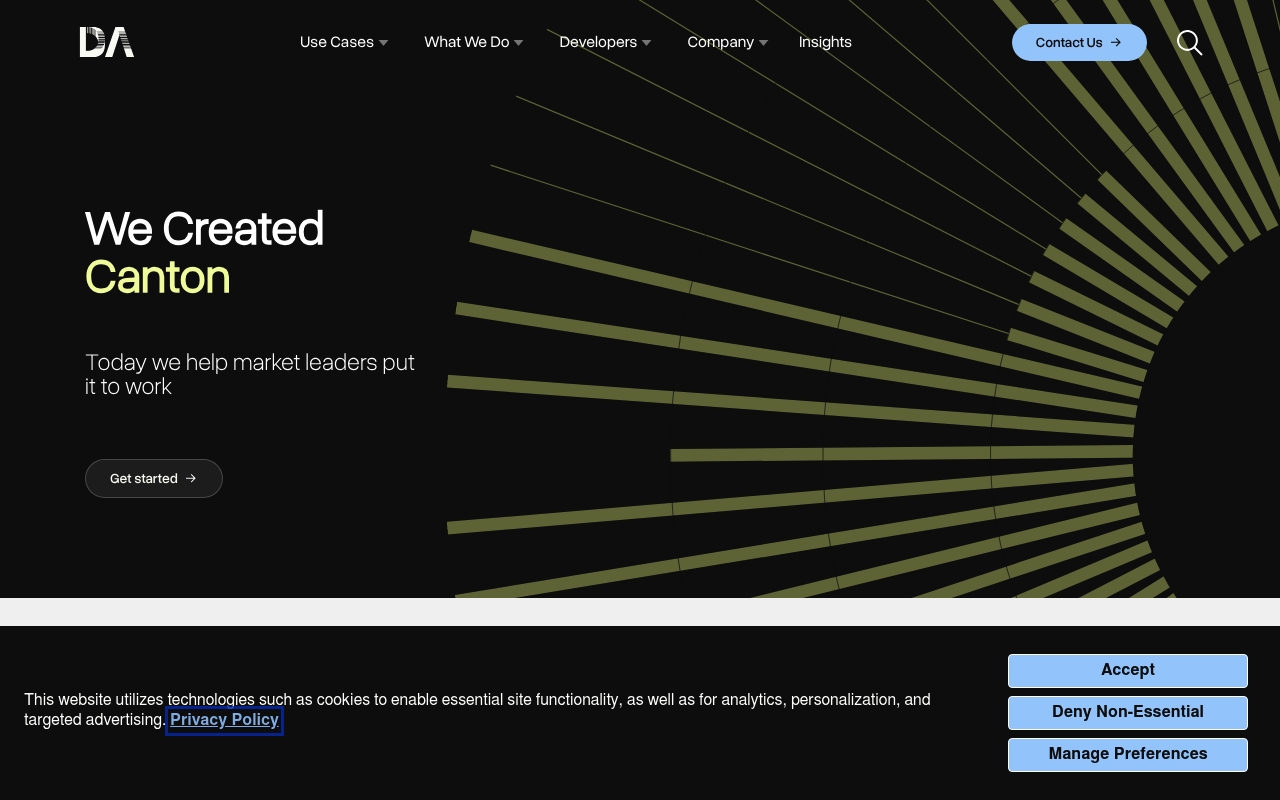Image resolution: width=1280 pixels, height=800 pixels.
Task: Open Manage Preferences for cookies
Action: click(x=1128, y=754)
